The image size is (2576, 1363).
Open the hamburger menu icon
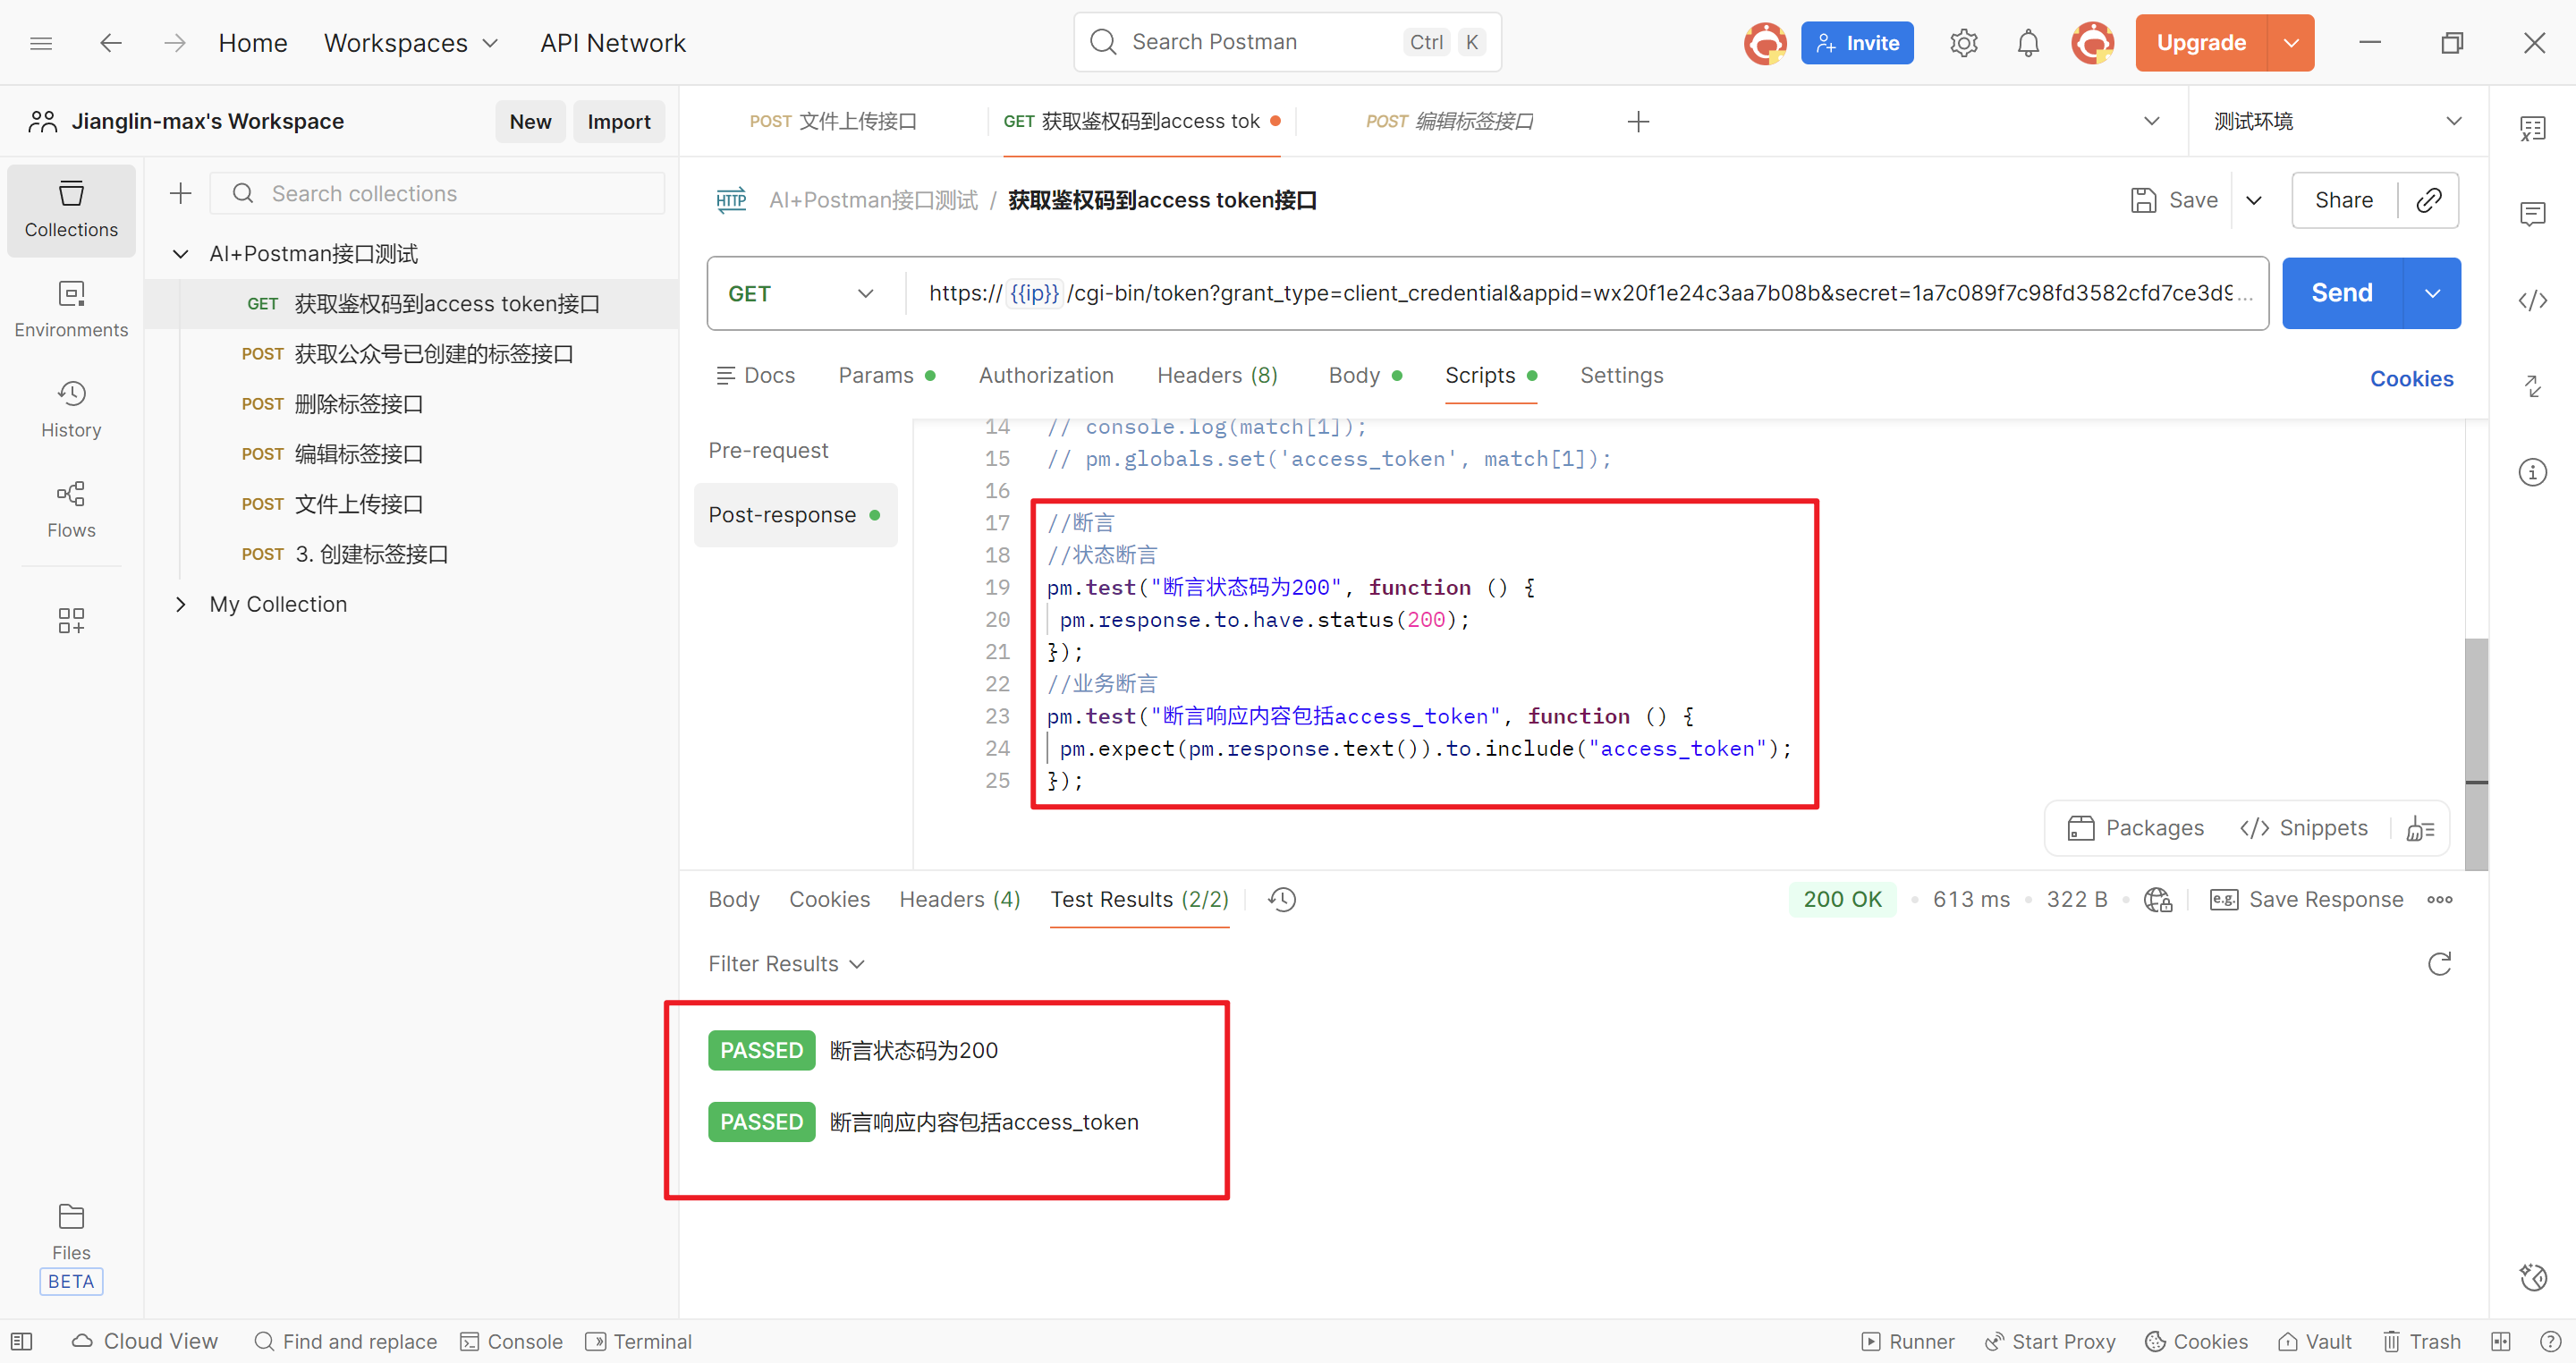pyautogui.click(x=41, y=43)
